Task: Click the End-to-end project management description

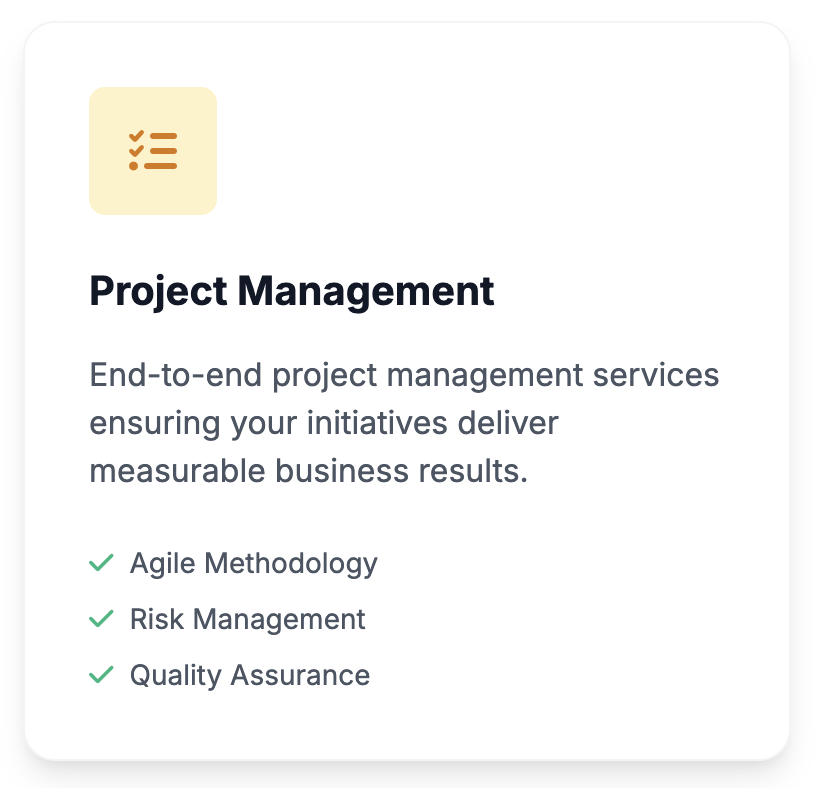Action: pos(404,423)
